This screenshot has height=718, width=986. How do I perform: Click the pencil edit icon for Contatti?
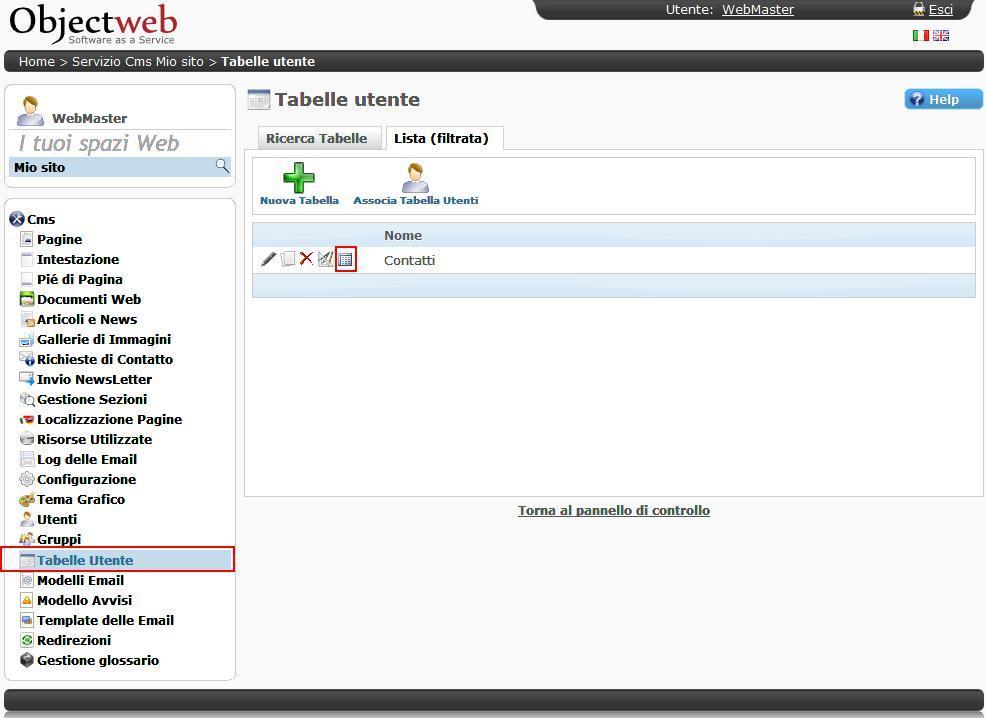[x=268, y=260]
